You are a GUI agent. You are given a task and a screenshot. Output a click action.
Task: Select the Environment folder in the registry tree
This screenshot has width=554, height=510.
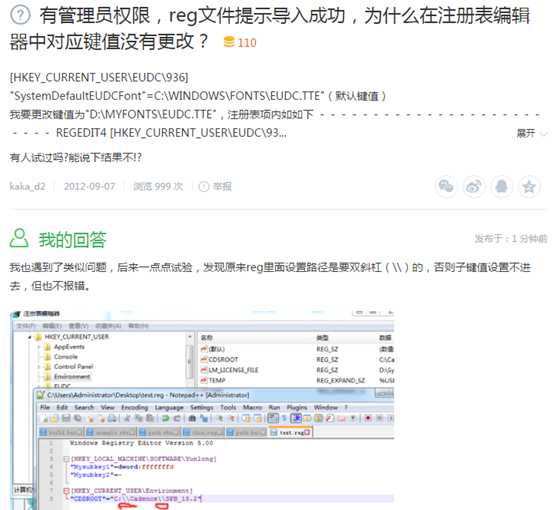(72, 377)
